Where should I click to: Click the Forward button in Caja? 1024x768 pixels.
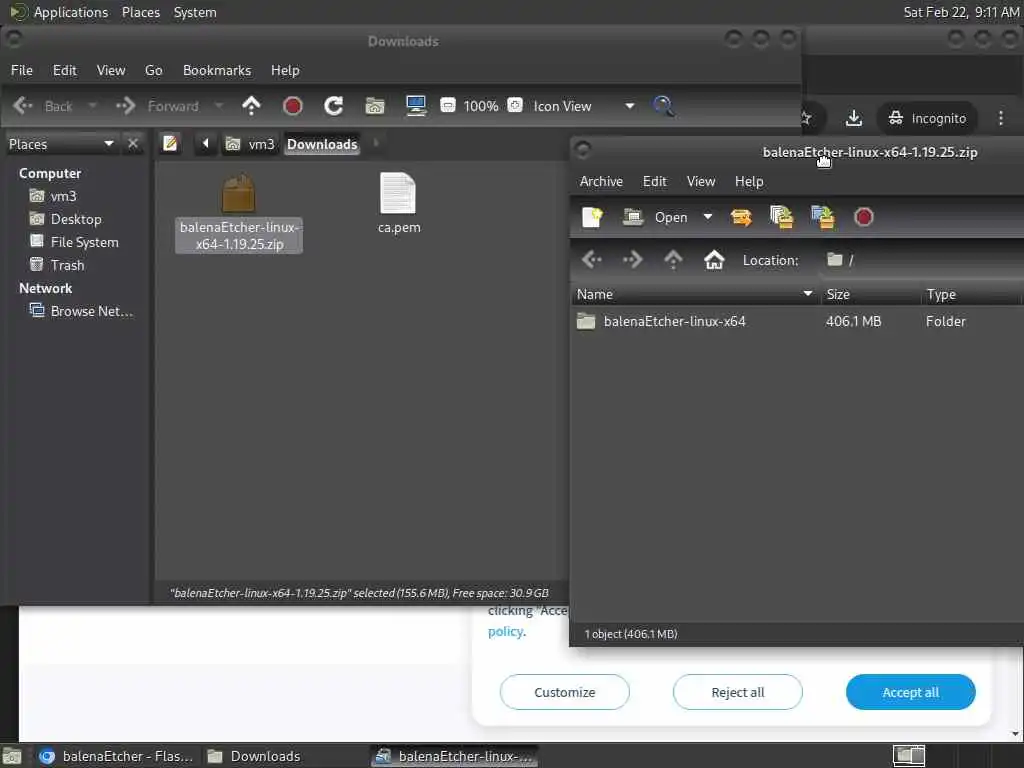point(157,106)
